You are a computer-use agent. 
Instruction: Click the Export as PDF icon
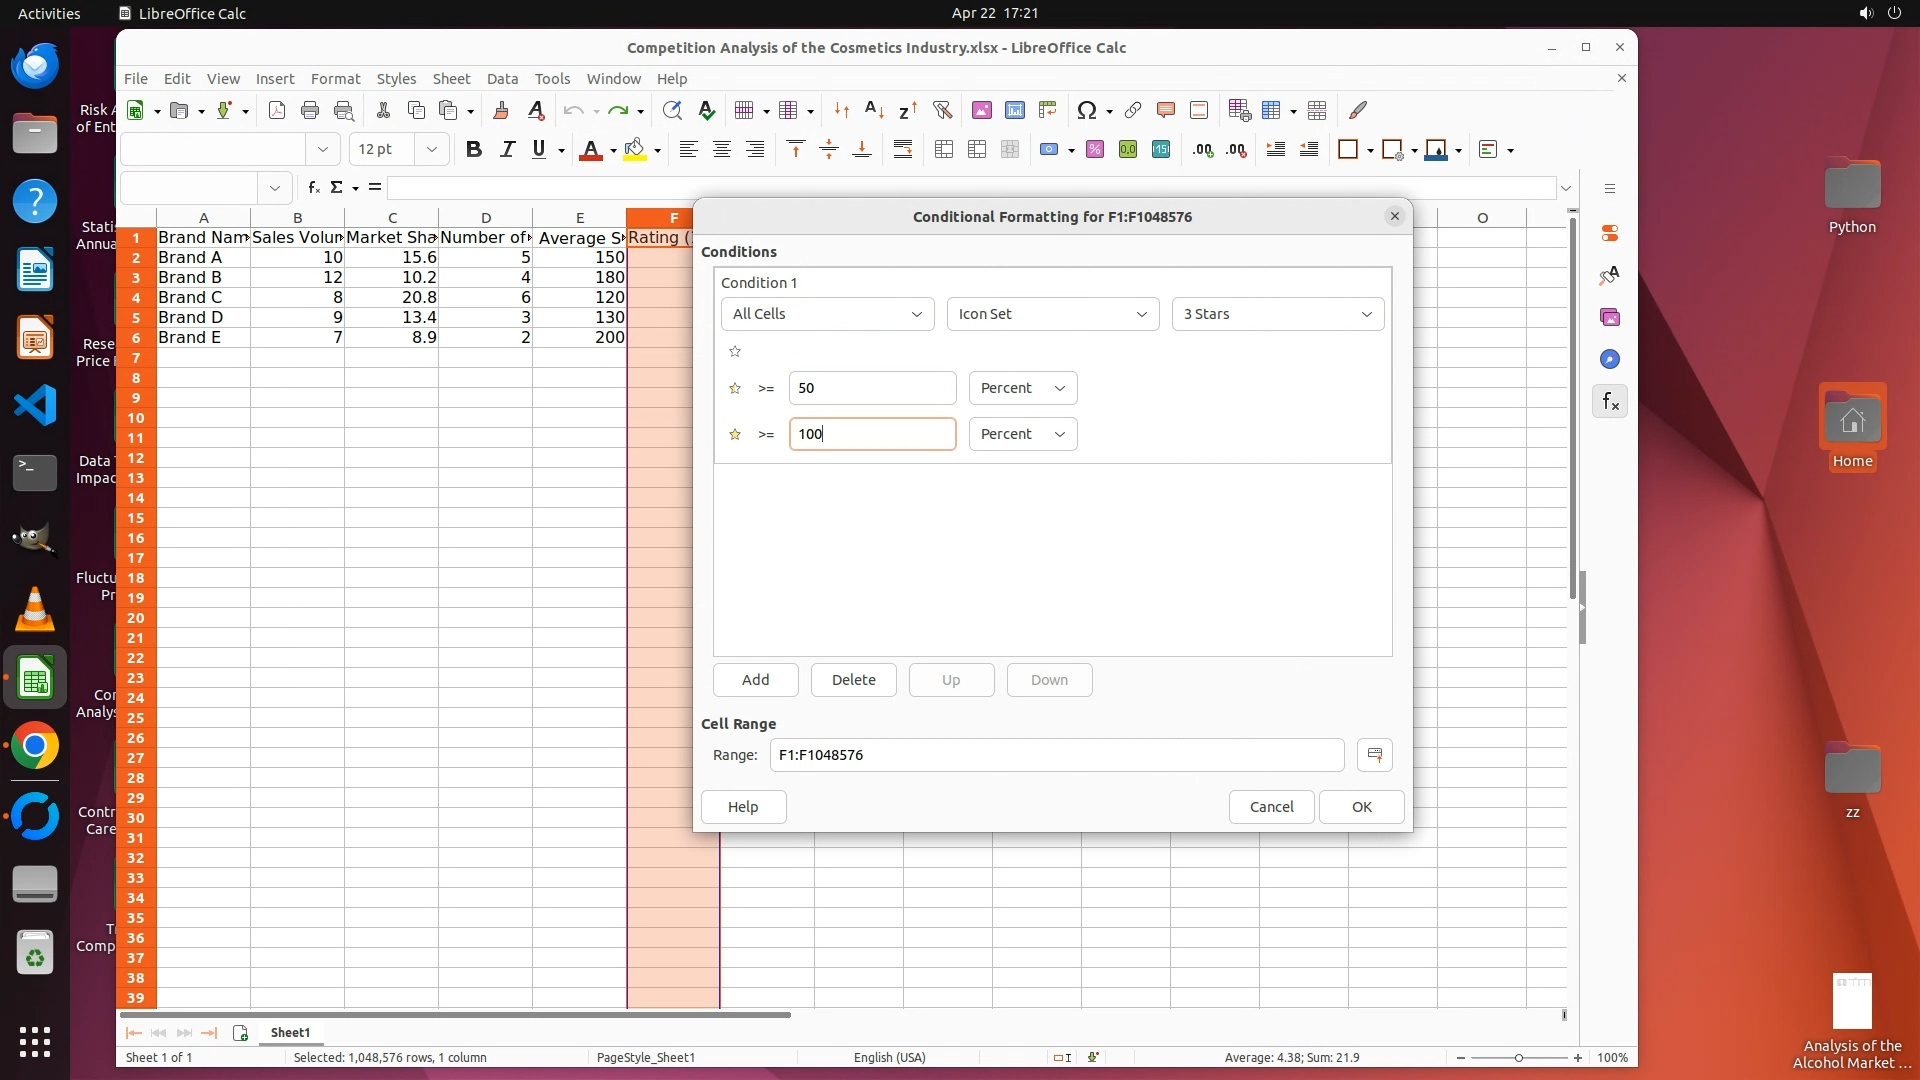point(277,111)
